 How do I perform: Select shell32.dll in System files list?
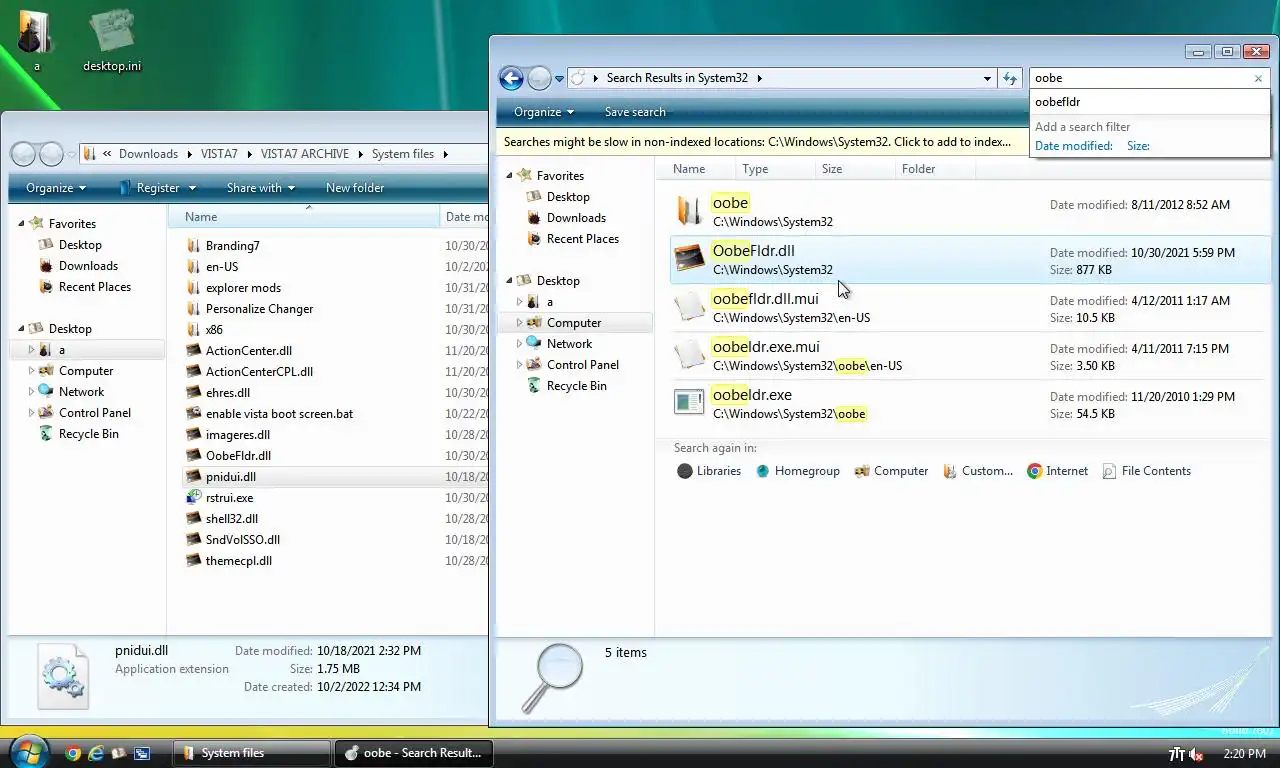(x=231, y=519)
